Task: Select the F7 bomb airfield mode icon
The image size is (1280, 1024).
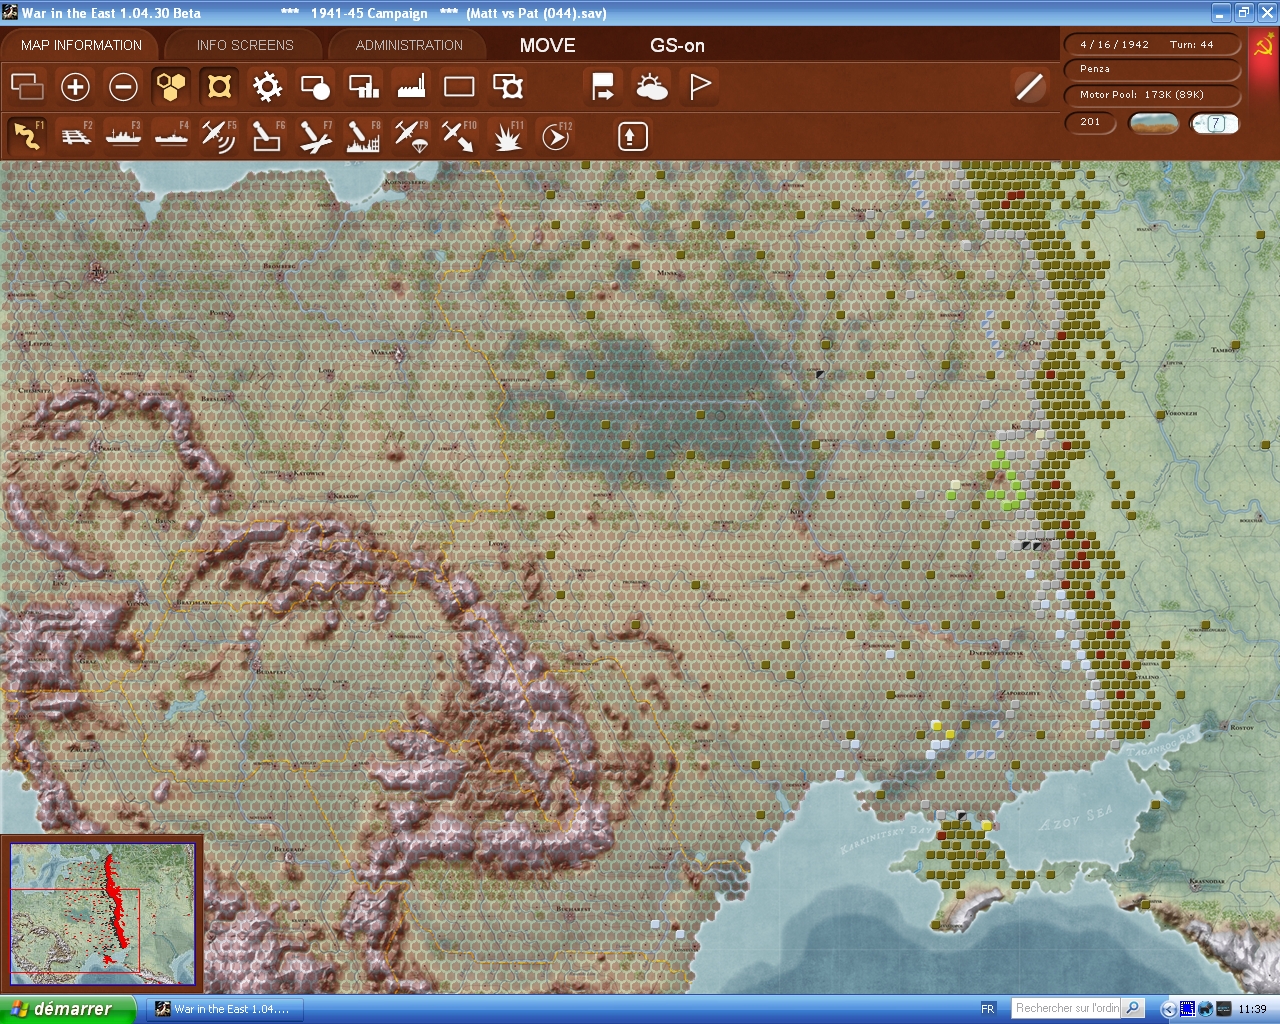Action: pos(315,136)
